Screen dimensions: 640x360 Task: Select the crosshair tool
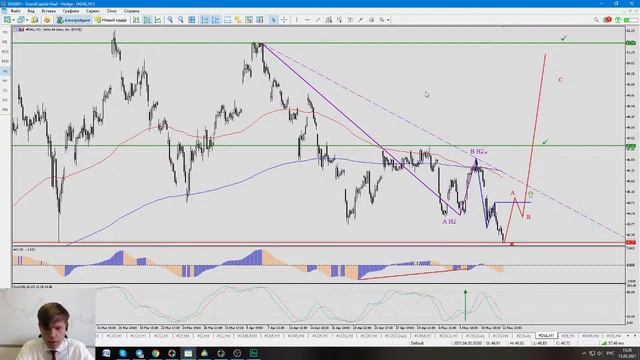pos(284,20)
